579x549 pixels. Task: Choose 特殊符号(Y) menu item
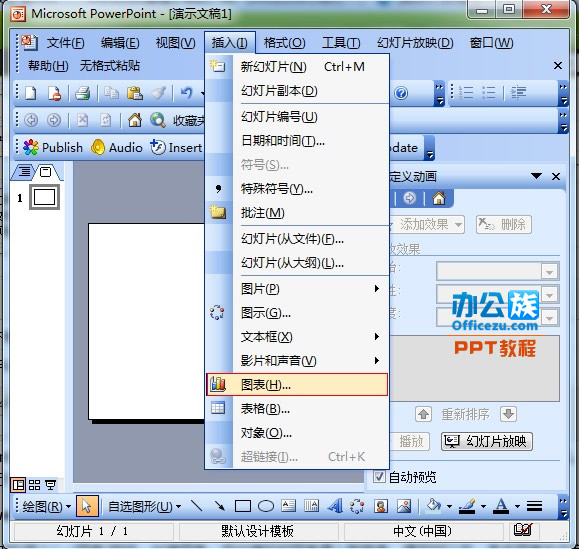(297, 189)
